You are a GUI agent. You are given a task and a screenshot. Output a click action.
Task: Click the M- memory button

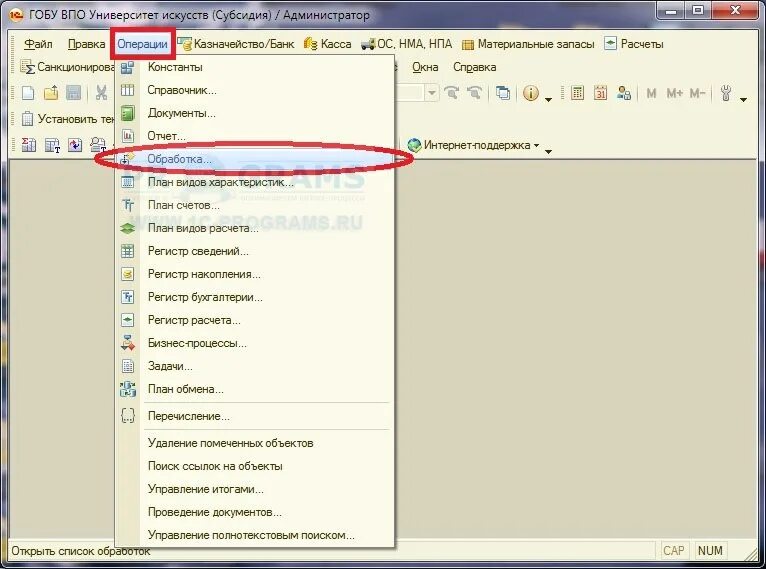point(697,93)
